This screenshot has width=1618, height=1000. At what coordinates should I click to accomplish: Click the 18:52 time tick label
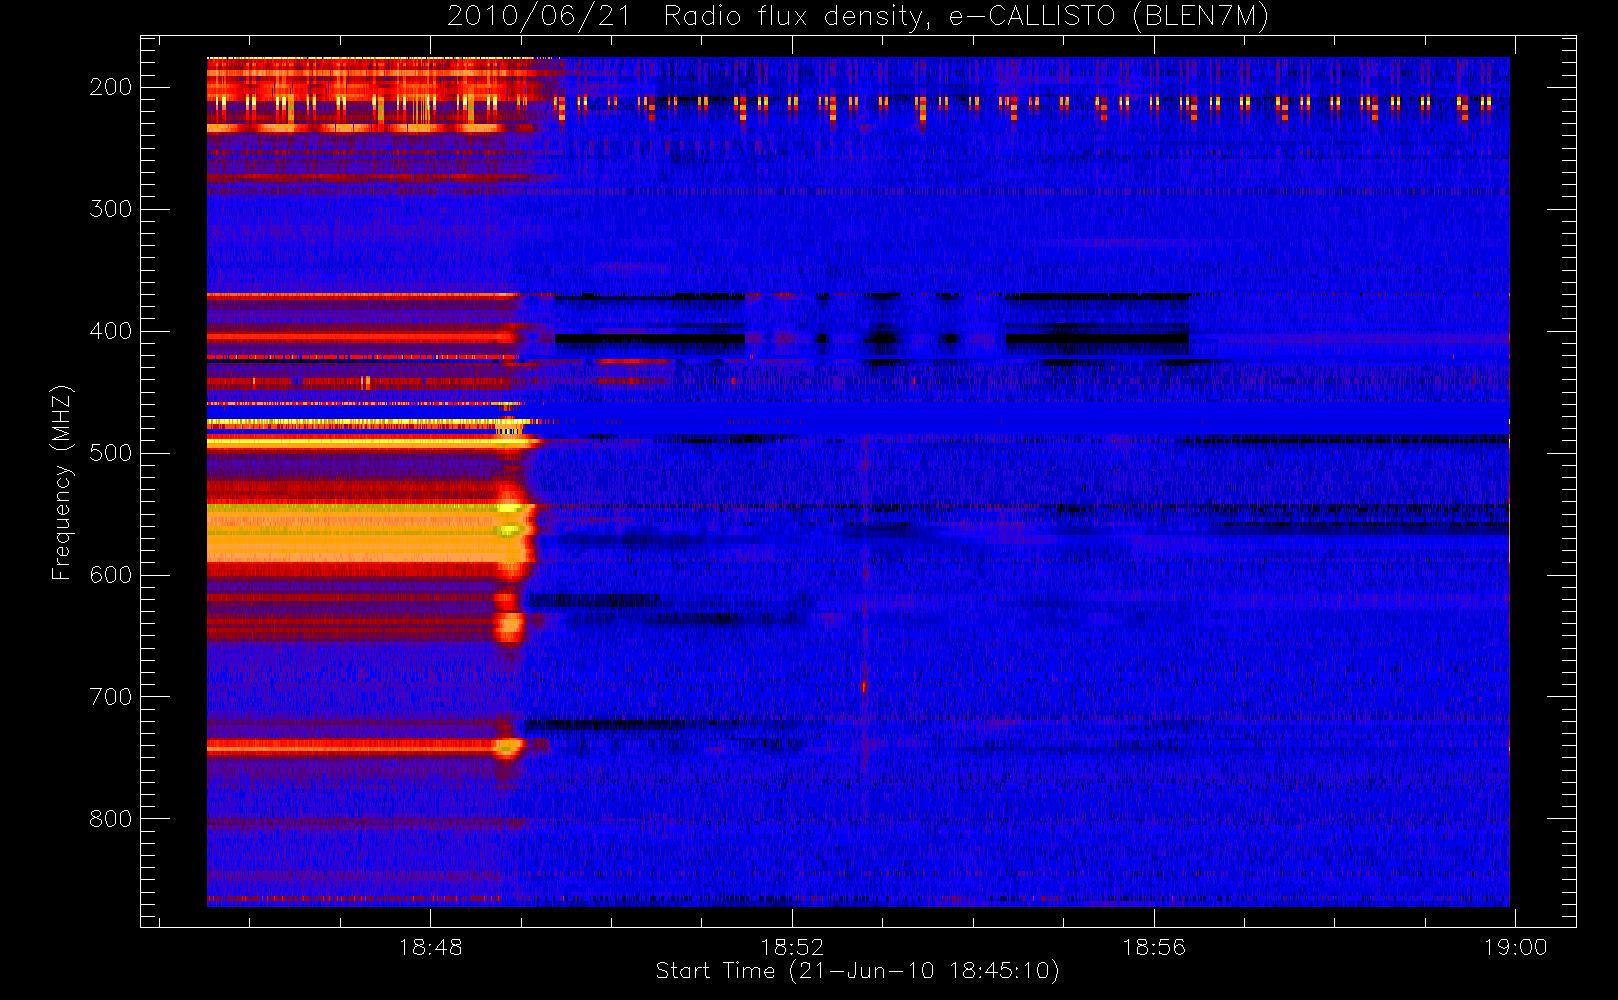792,947
